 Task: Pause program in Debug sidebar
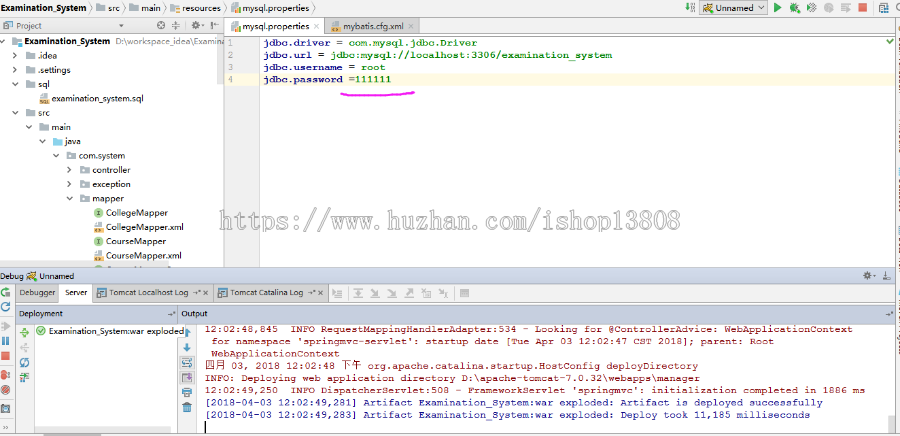coord(5,341)
